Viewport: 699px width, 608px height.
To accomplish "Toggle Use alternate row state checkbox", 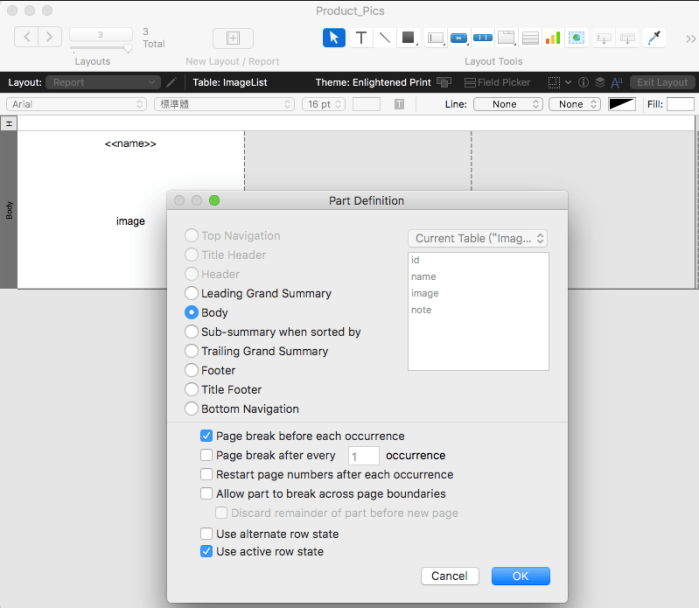I will pyautogui.click(x=207, y=534).
